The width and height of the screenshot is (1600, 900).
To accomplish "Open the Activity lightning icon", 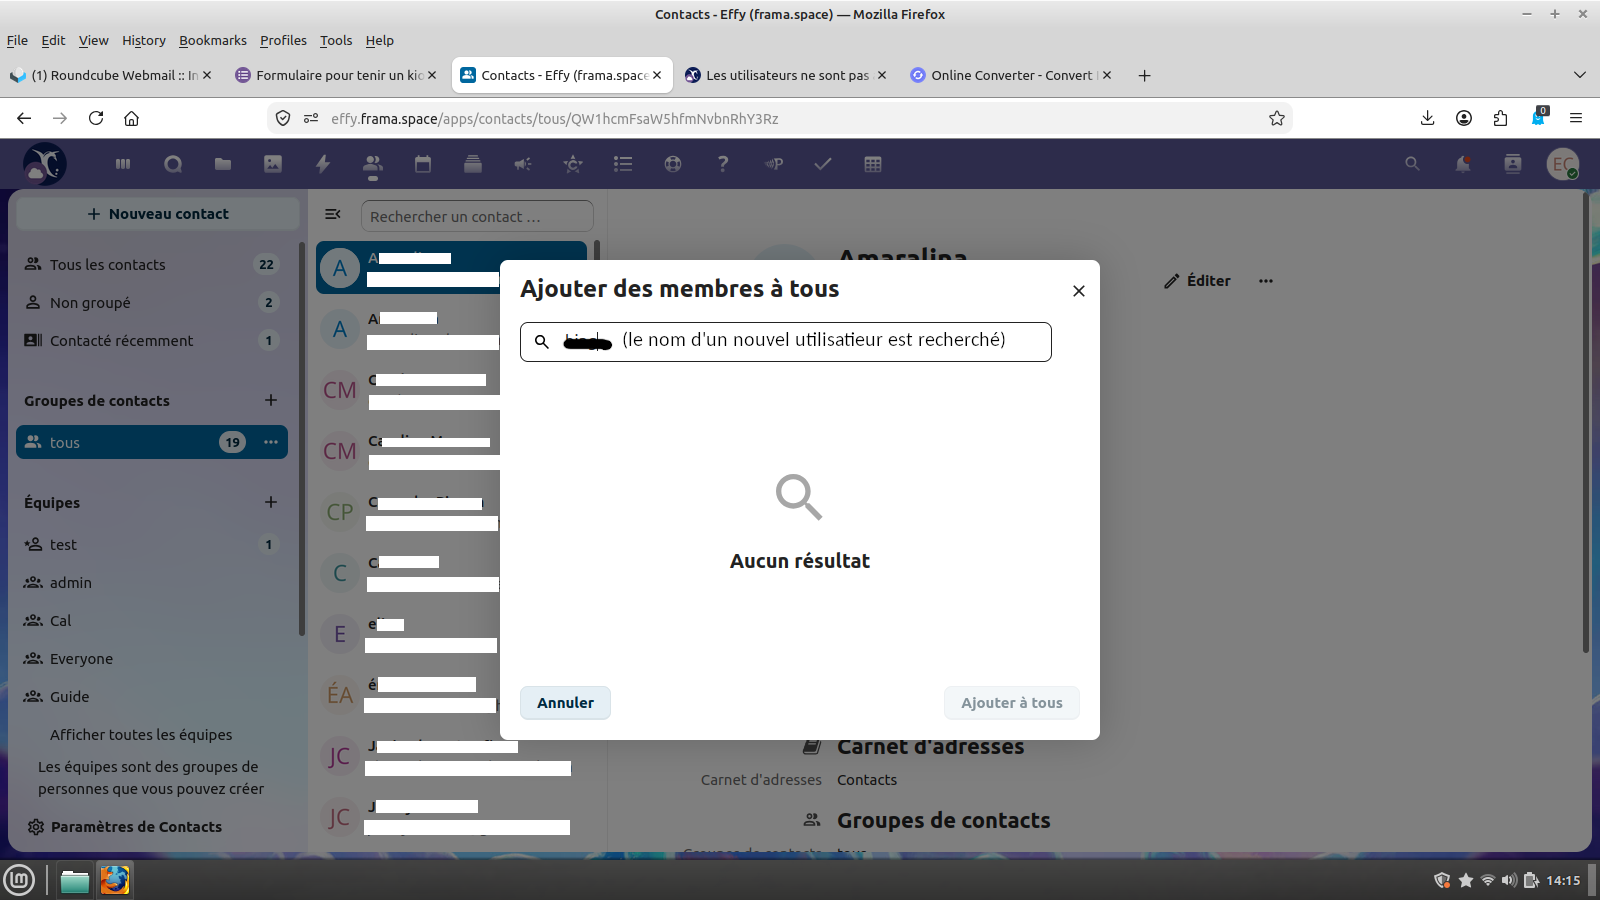I will tap(323, 164).
